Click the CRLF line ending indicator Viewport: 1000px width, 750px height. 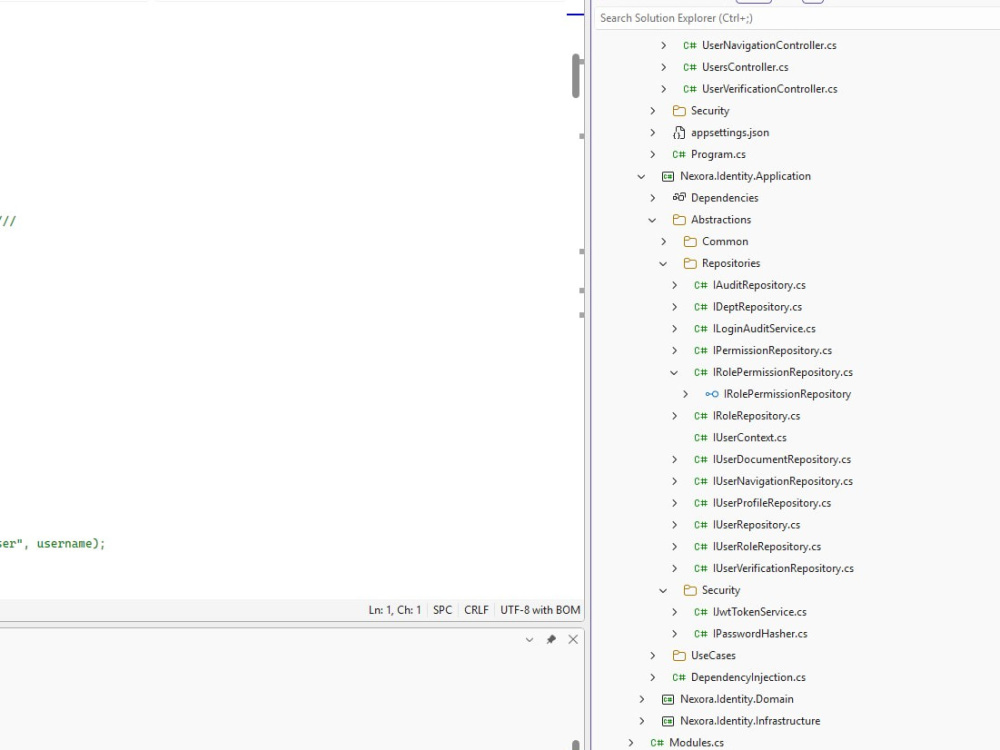click(476, 610)
